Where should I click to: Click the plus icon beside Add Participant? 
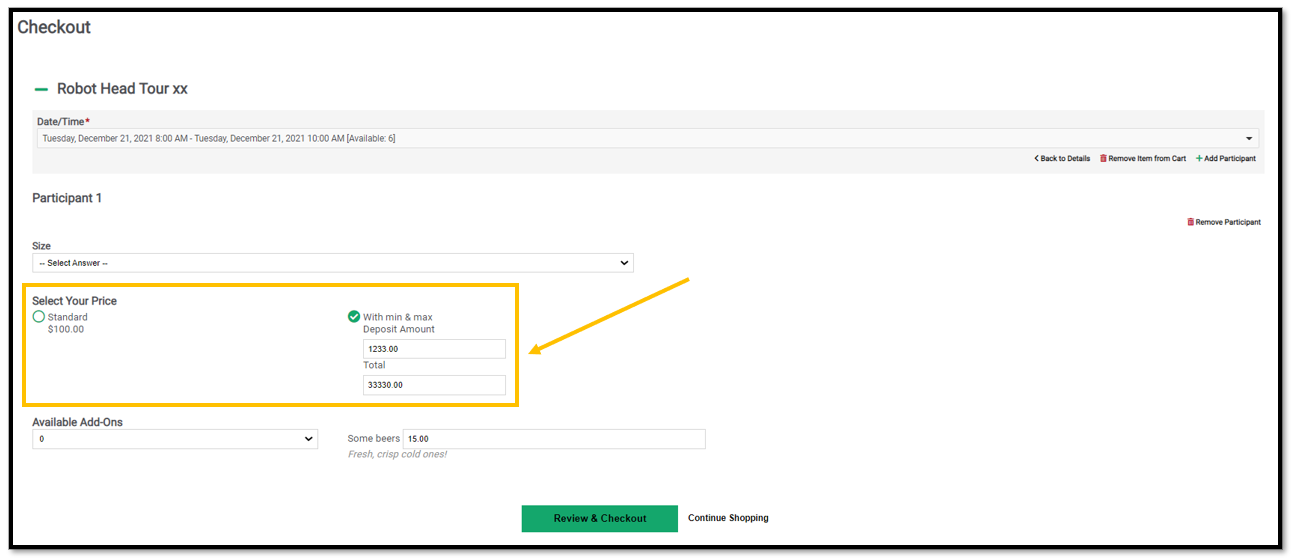click(1199, 159)
